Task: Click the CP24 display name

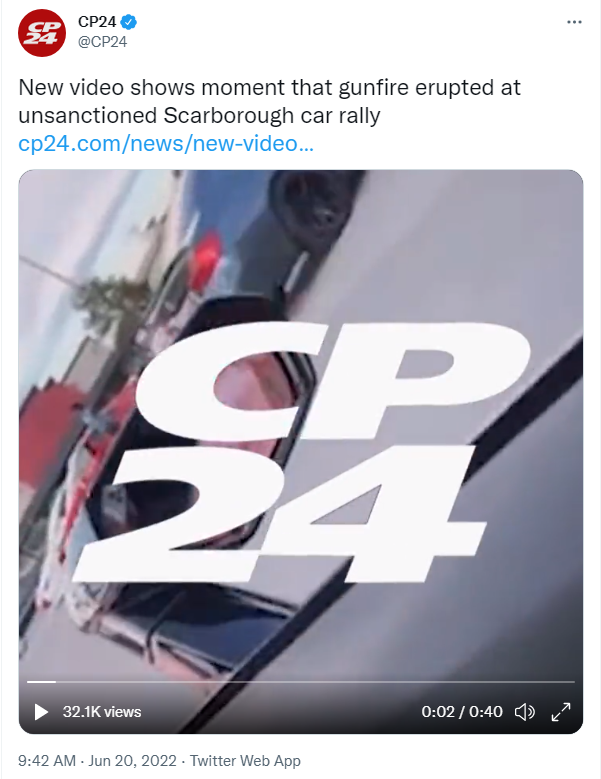Action: click(x=97, y=22)
